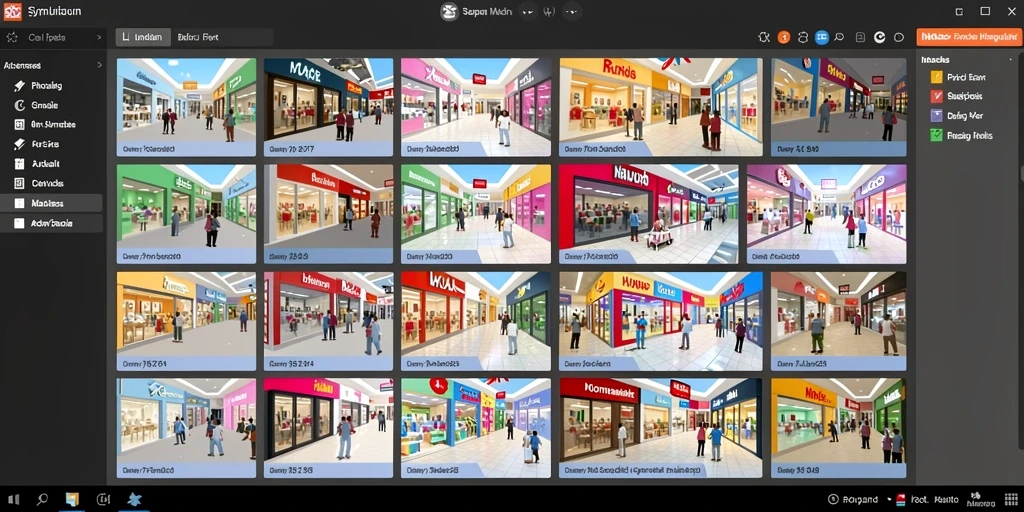This screenshot has width=1024, height=512.
Task: Click the white circular refresh icon in the toolbar
Action: (x=880, y=38)
